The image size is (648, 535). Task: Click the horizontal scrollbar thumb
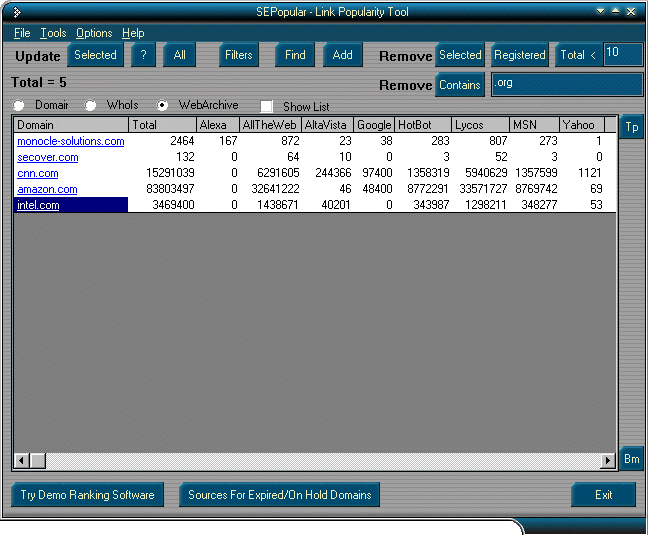pos(38,460)
